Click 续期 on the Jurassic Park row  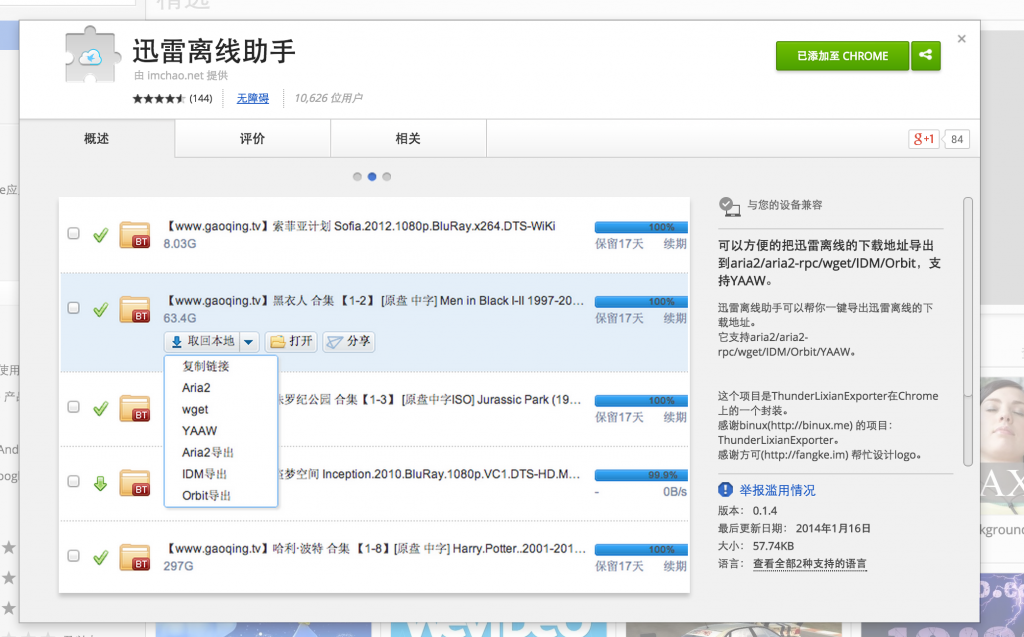(675, 417)
